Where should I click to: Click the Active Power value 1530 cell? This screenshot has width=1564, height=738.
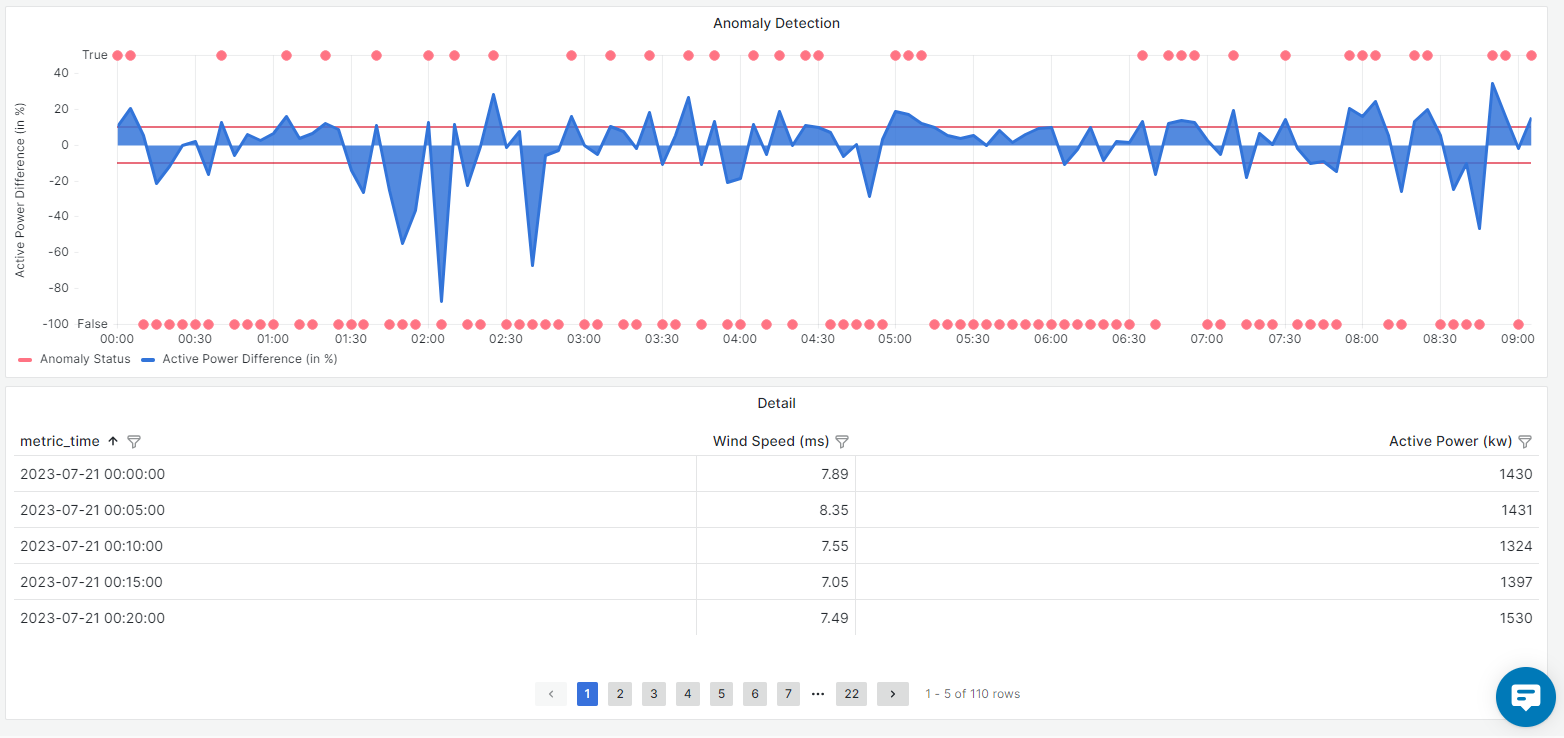point(1515,618)
